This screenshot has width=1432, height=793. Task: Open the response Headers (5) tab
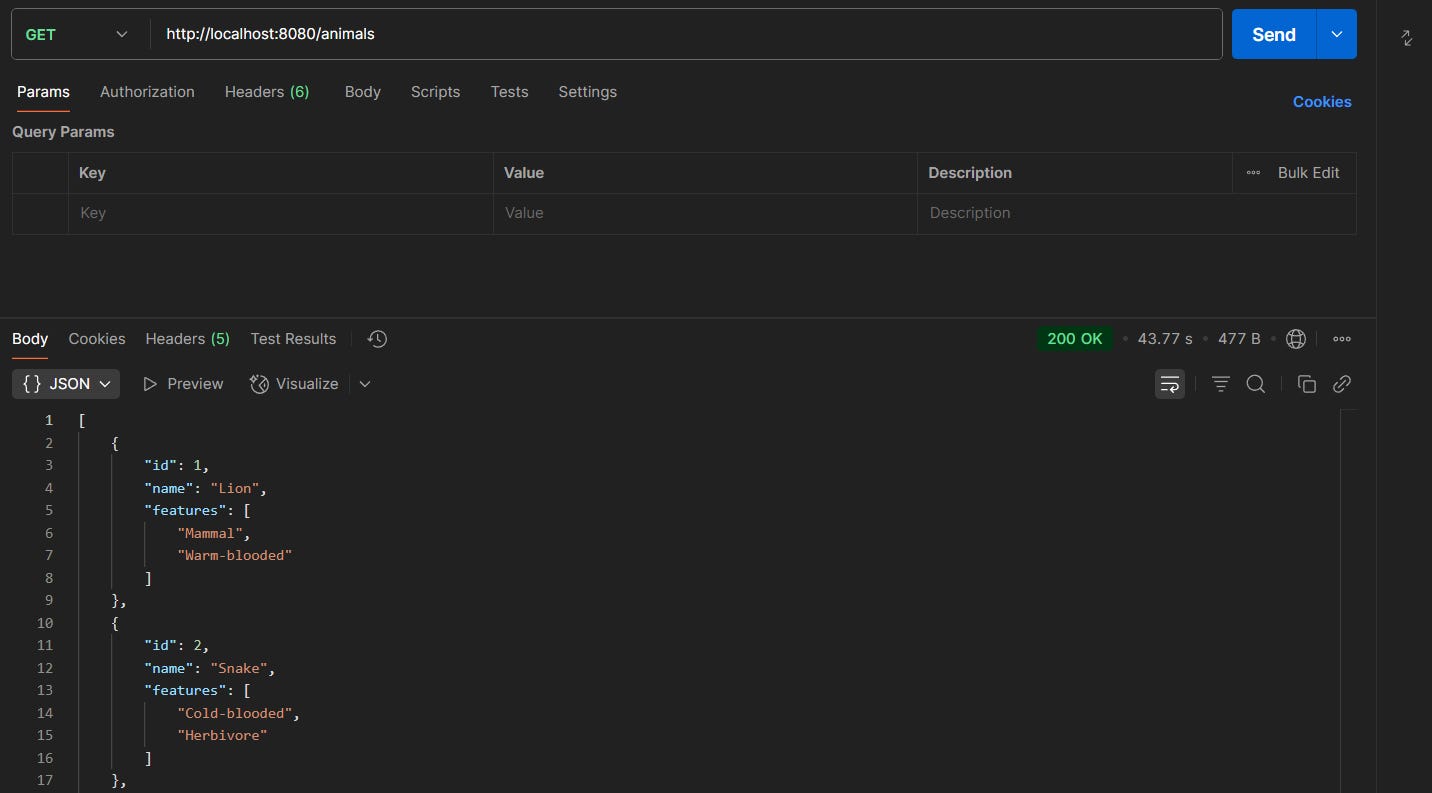(187, 339)
